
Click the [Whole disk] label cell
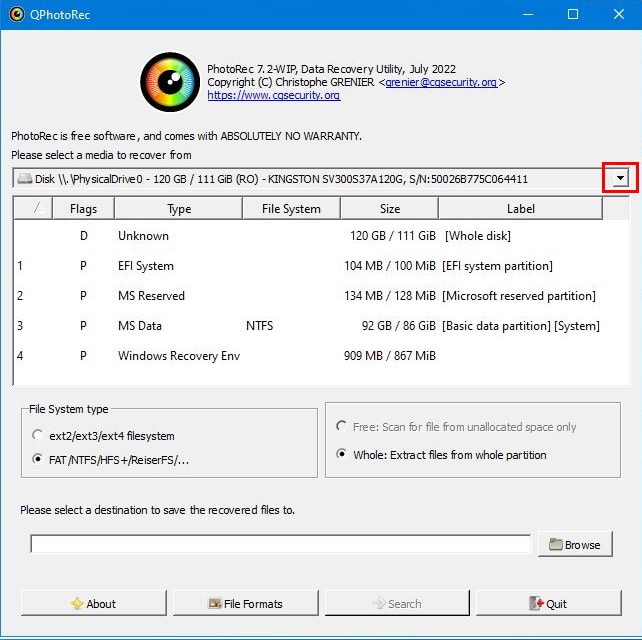[477, 235]
